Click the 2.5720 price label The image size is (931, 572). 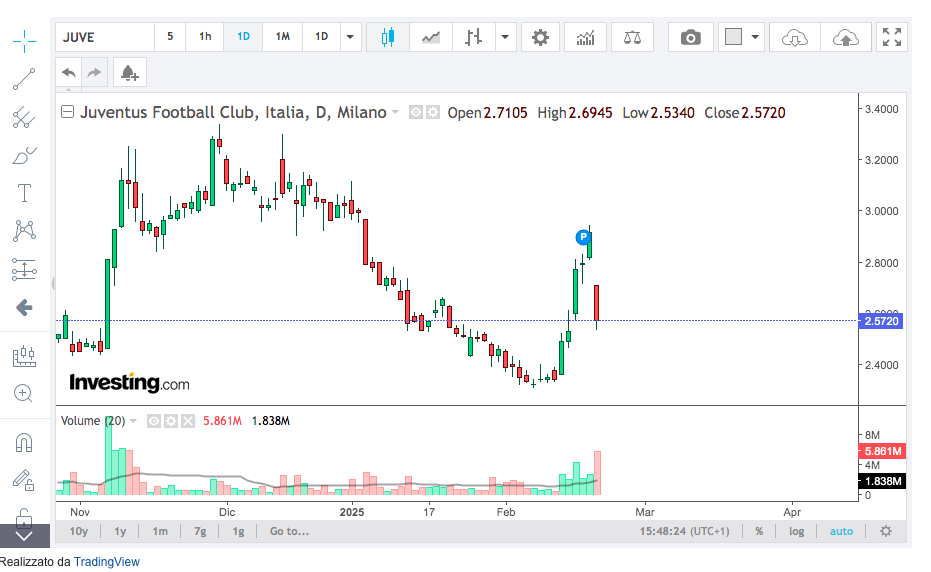click(x=881, y=321)
